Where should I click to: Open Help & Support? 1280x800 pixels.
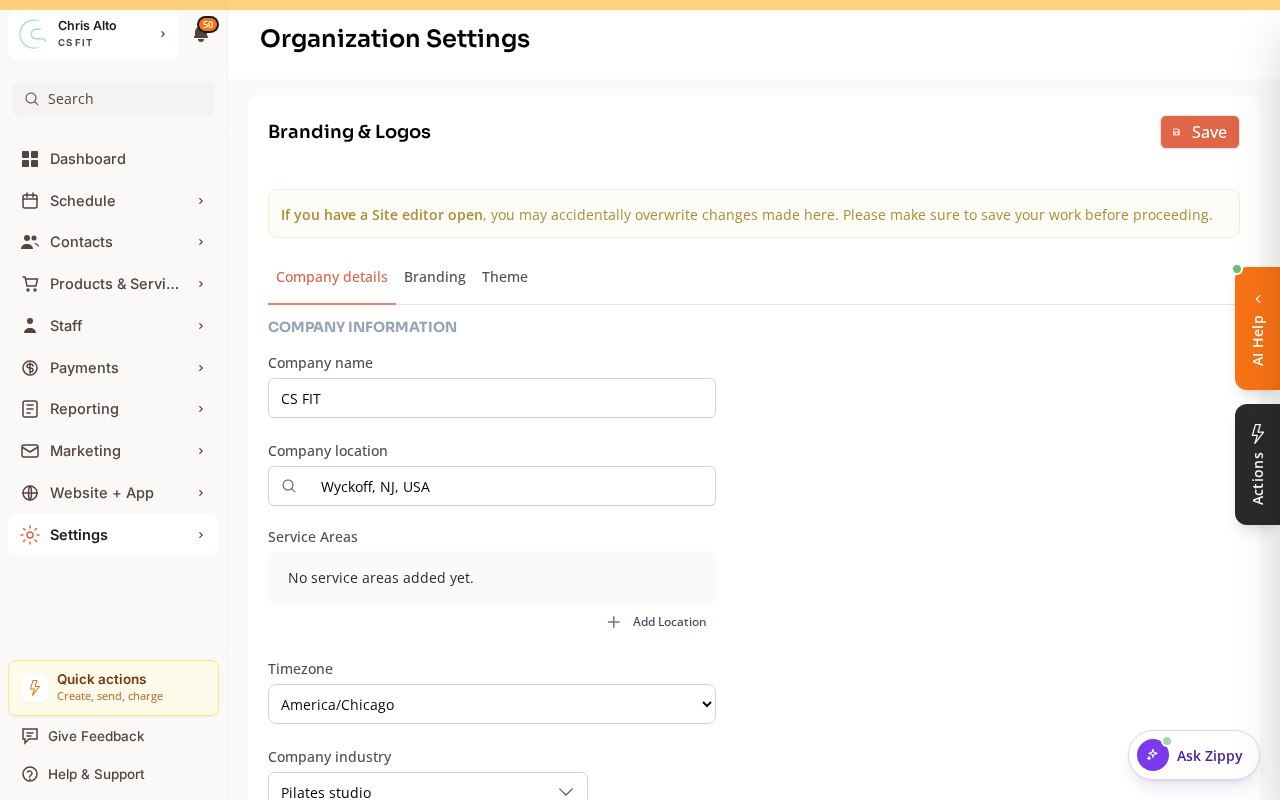(96, 774)
